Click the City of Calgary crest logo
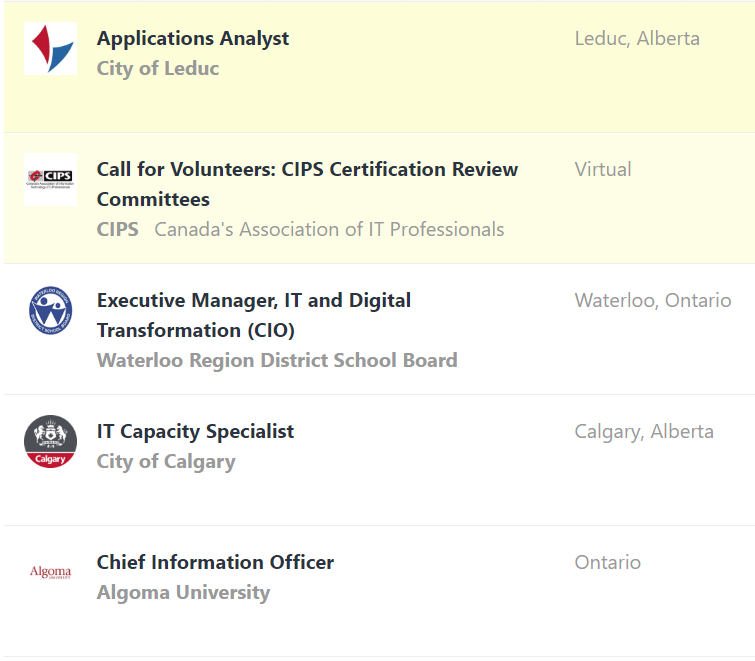 point(50,442)
